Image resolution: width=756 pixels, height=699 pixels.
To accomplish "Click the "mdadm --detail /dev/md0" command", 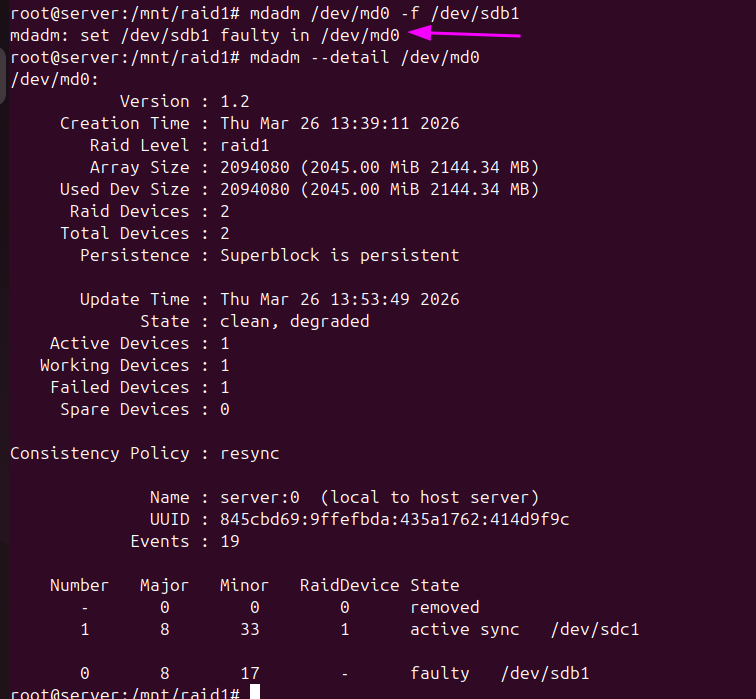I will pyautogui.click(x=365, y=57).
